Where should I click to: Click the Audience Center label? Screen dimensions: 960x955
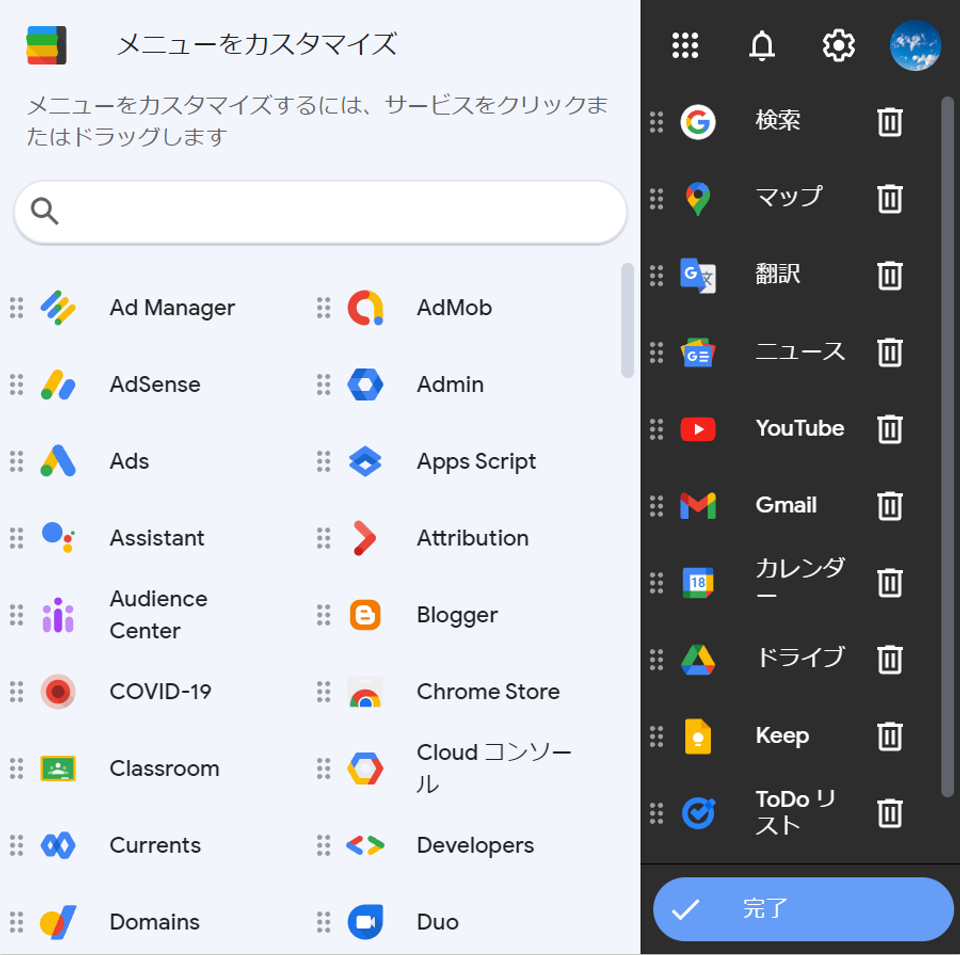coord(159,615)
